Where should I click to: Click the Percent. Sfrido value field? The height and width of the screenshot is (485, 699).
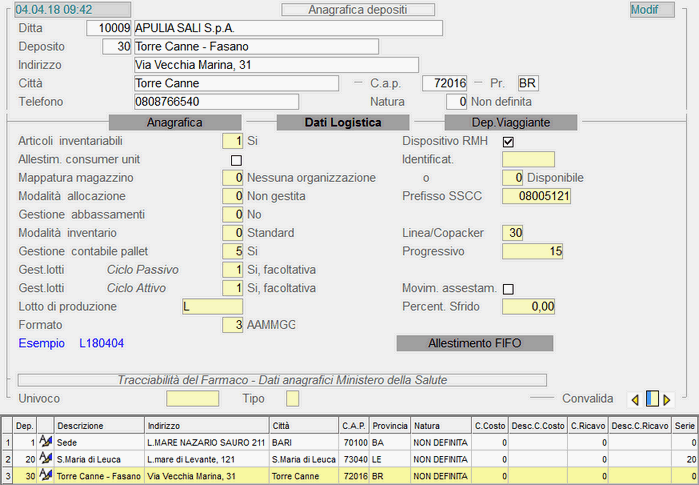[528, 306]
